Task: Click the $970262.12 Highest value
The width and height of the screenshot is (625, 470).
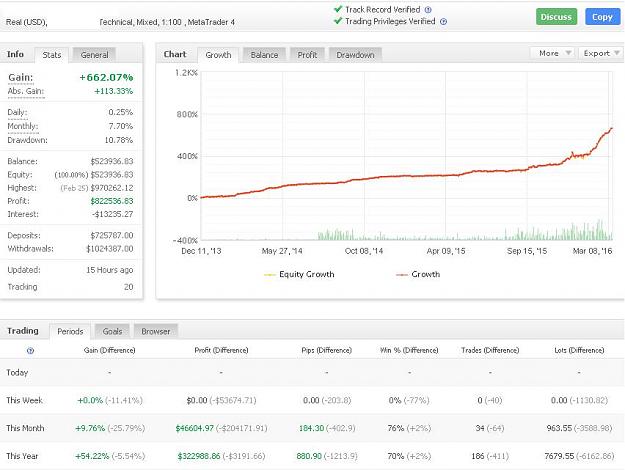Action: point(112,188)
